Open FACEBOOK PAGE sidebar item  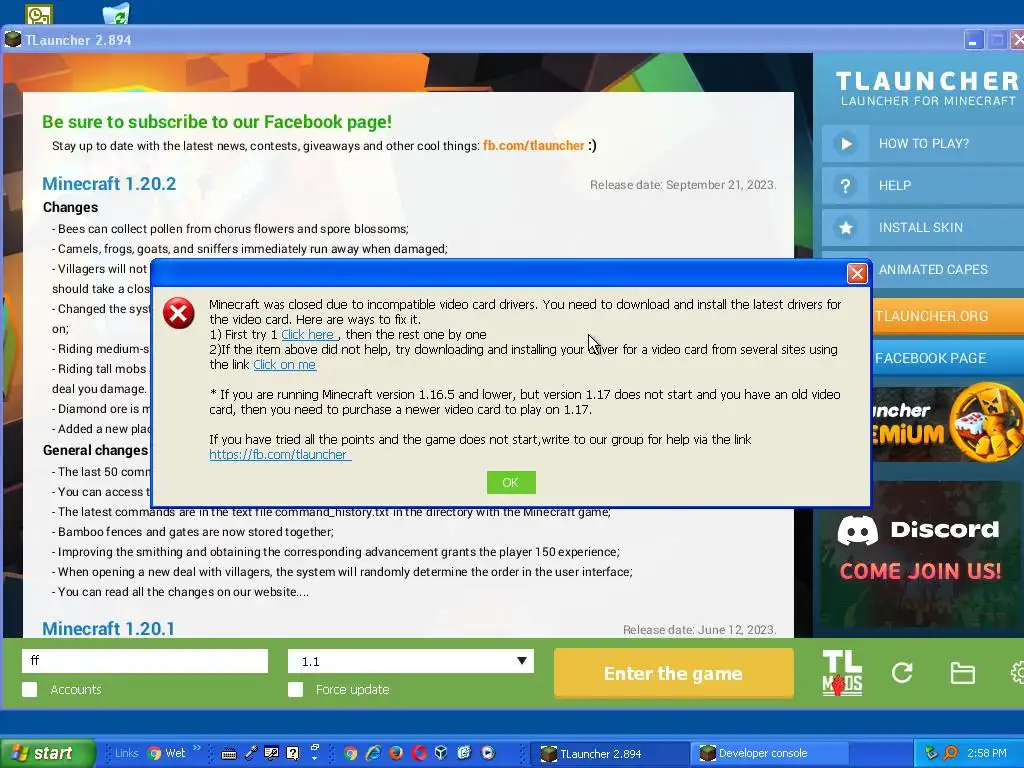[947, 358]
